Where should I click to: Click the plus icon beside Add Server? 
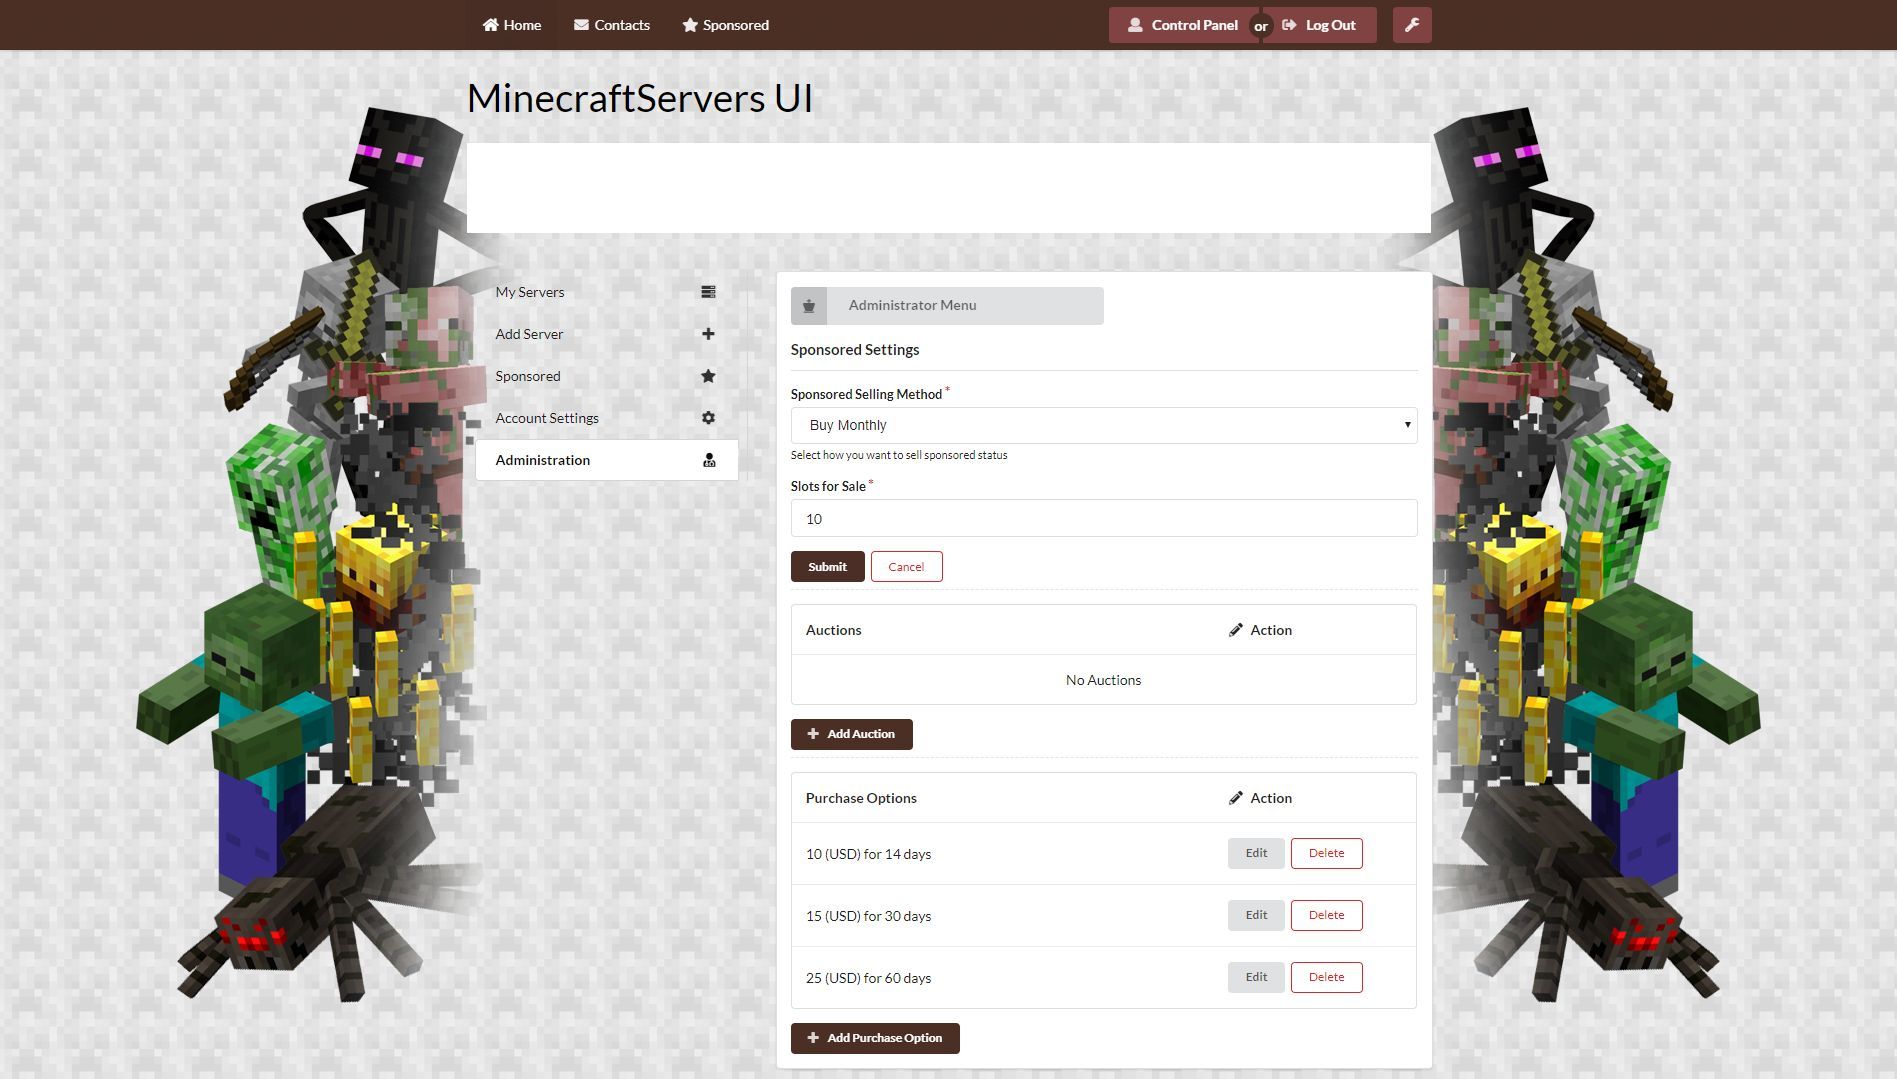708,334
